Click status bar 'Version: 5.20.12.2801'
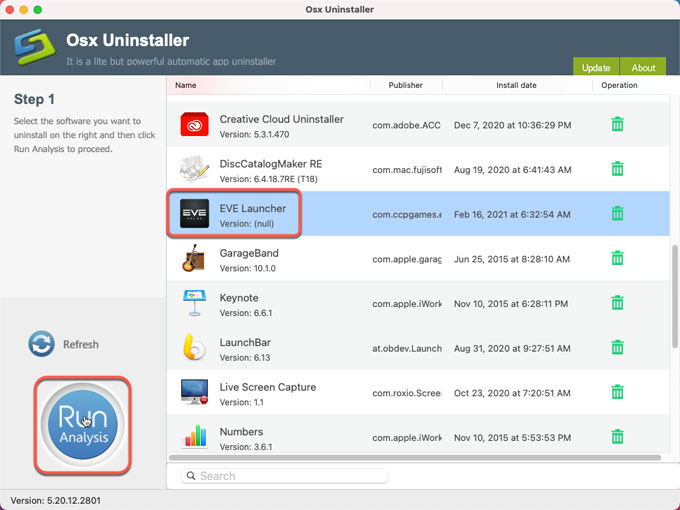Viewport: 680px width, 510px height. (x=56, y=500)
